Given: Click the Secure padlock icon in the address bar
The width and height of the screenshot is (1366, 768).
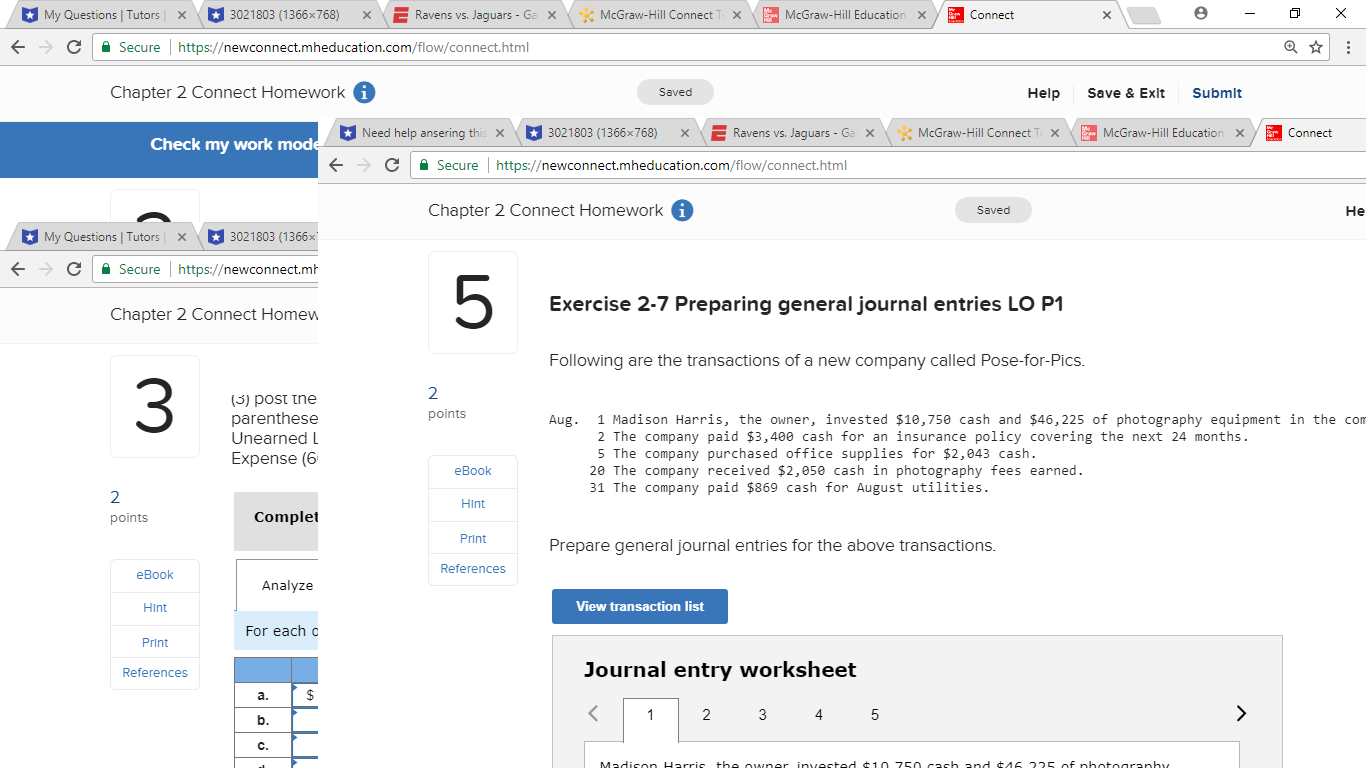Looking at the screenshot, I should [105, 46].
